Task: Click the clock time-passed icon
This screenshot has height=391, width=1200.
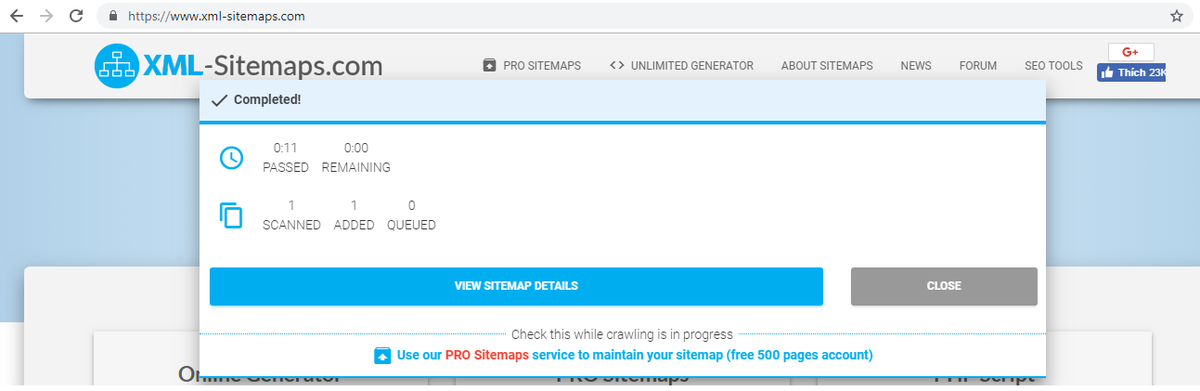Action: (x=231, y=158)
